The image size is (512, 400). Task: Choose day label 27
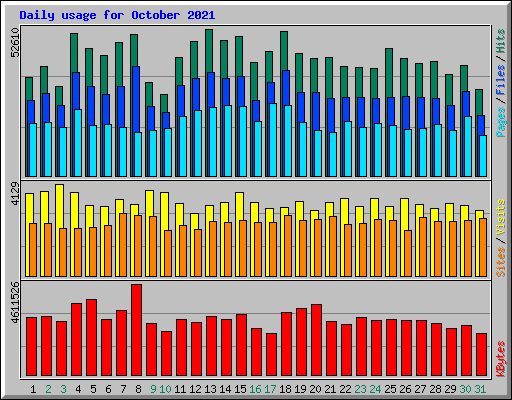[x=420, y=389]
